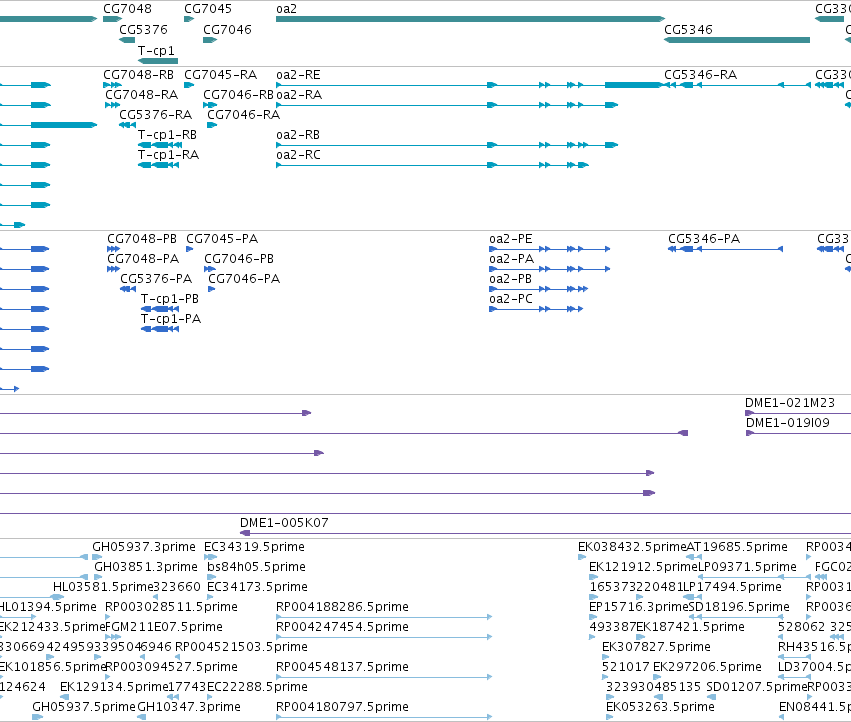Click the RP004188286.5prime EST label

(x=342, y=607)
